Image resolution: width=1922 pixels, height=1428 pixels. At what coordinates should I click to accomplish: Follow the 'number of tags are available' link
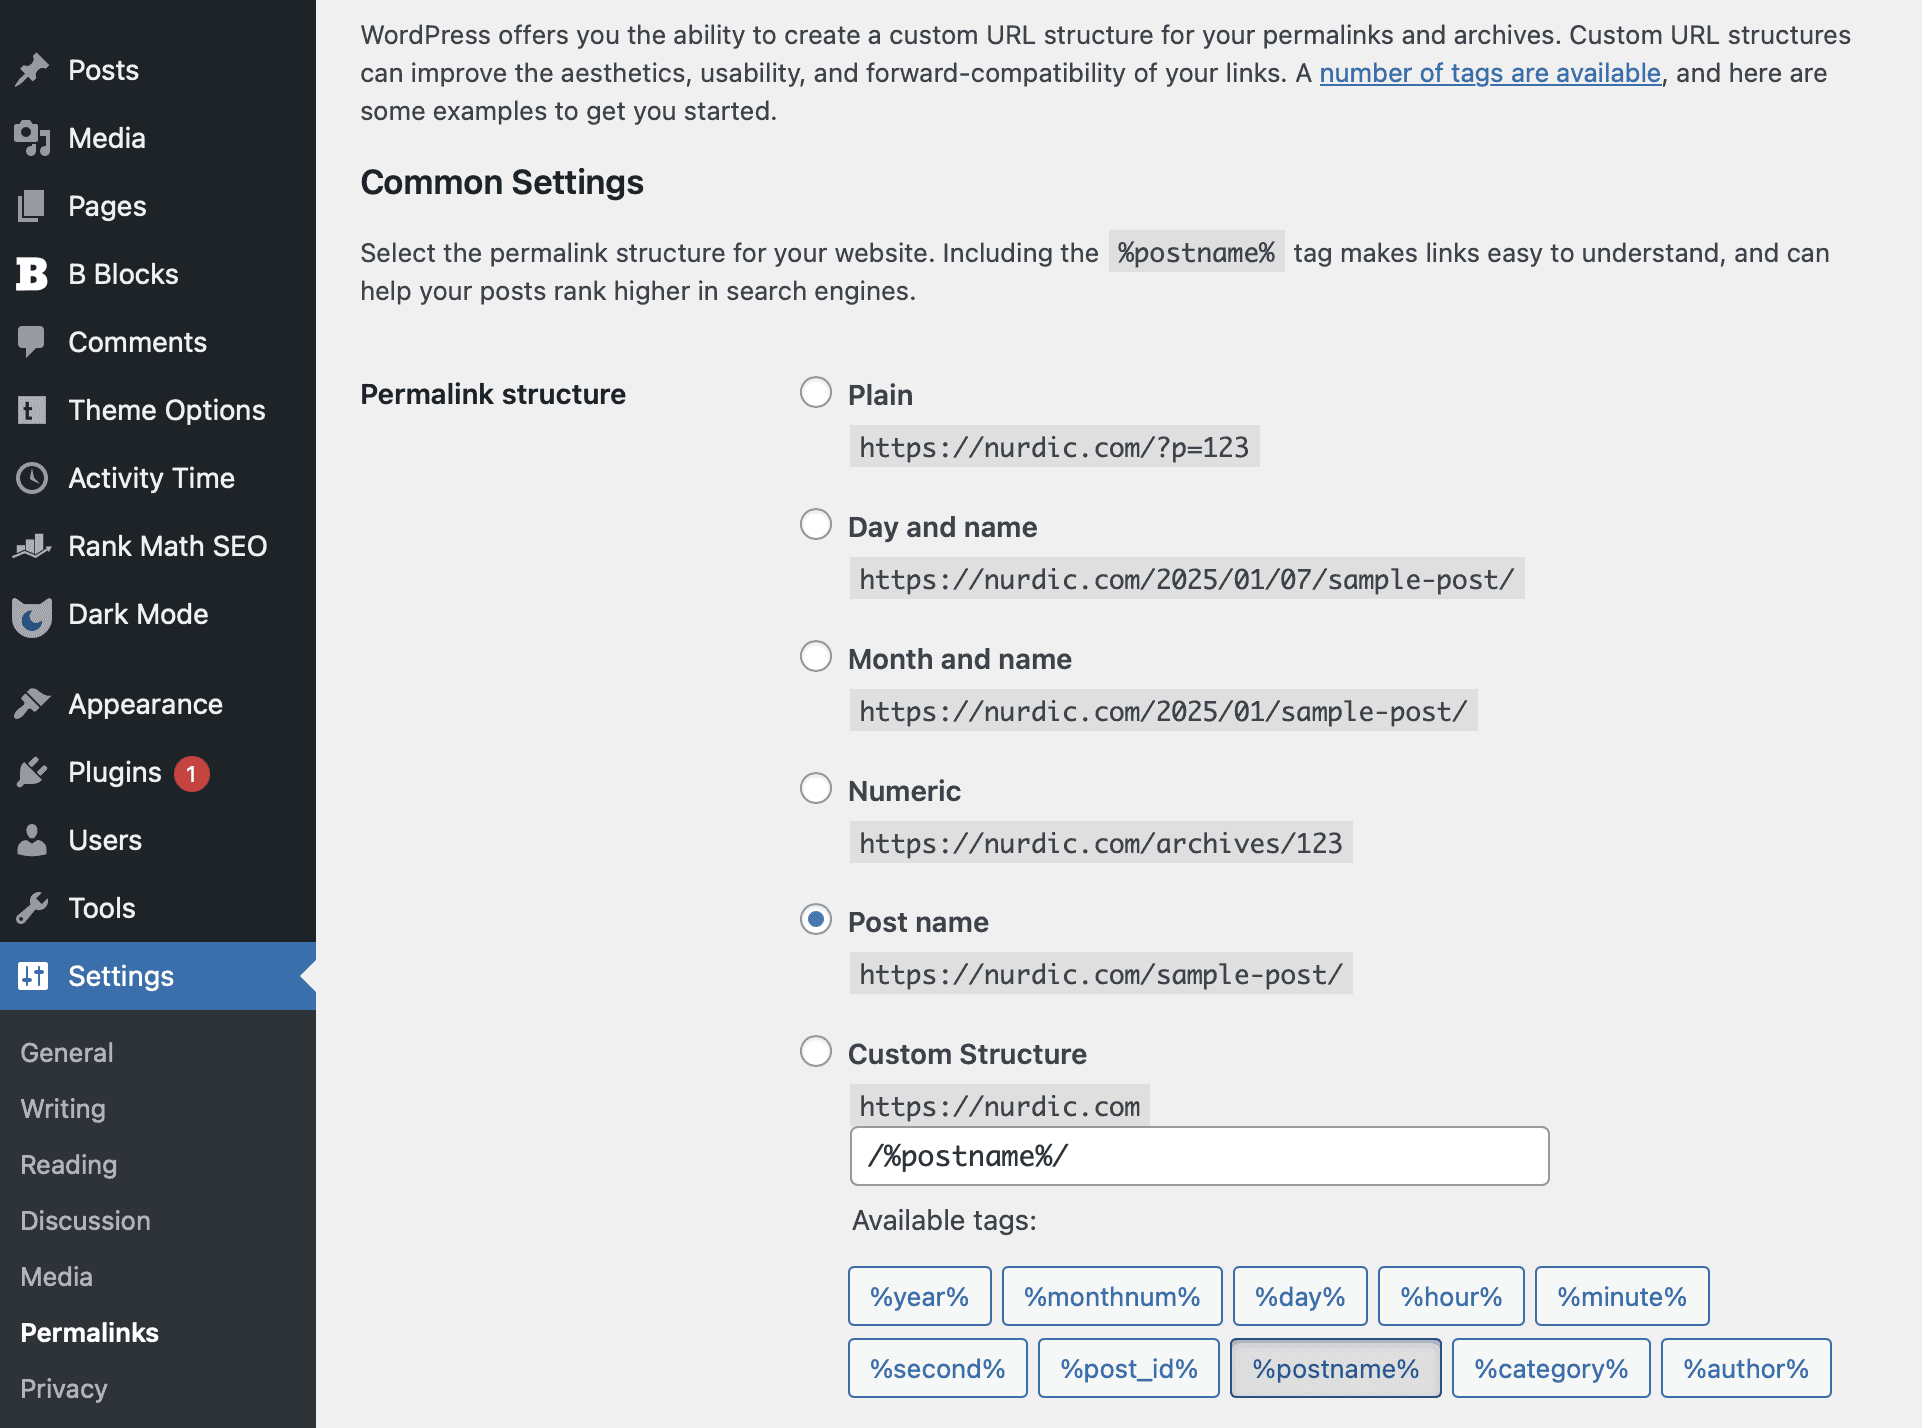[1490, 73]
